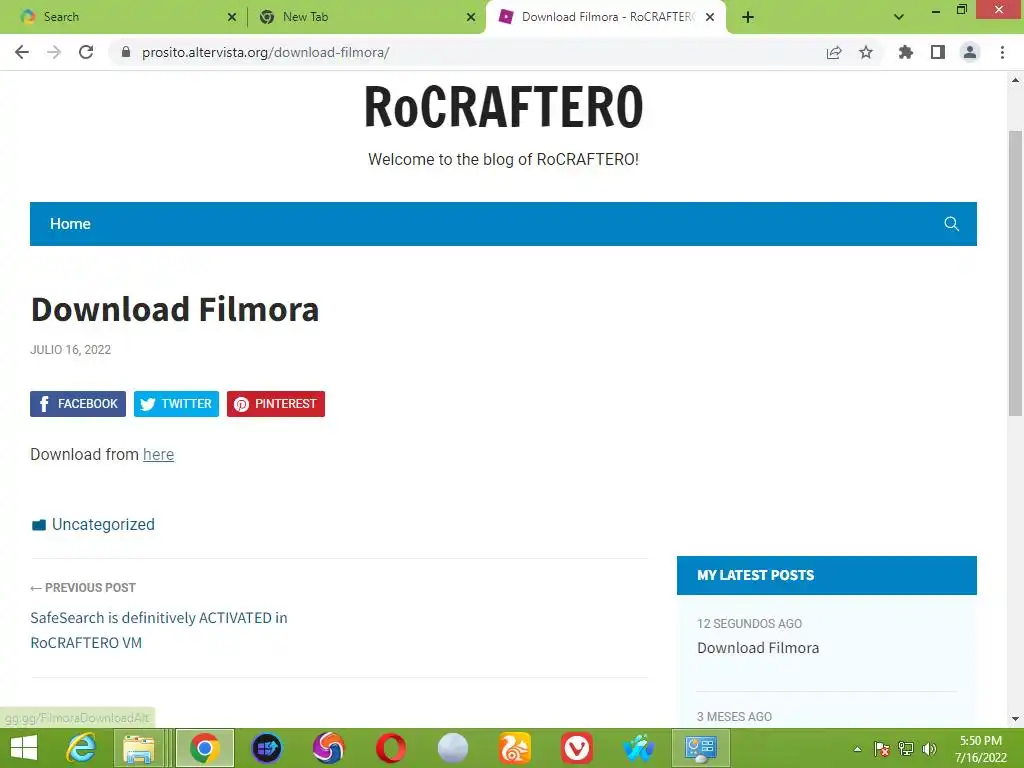Click the JULIO 16, 2022 post date
1024x768 pixels.
point(71,349)
